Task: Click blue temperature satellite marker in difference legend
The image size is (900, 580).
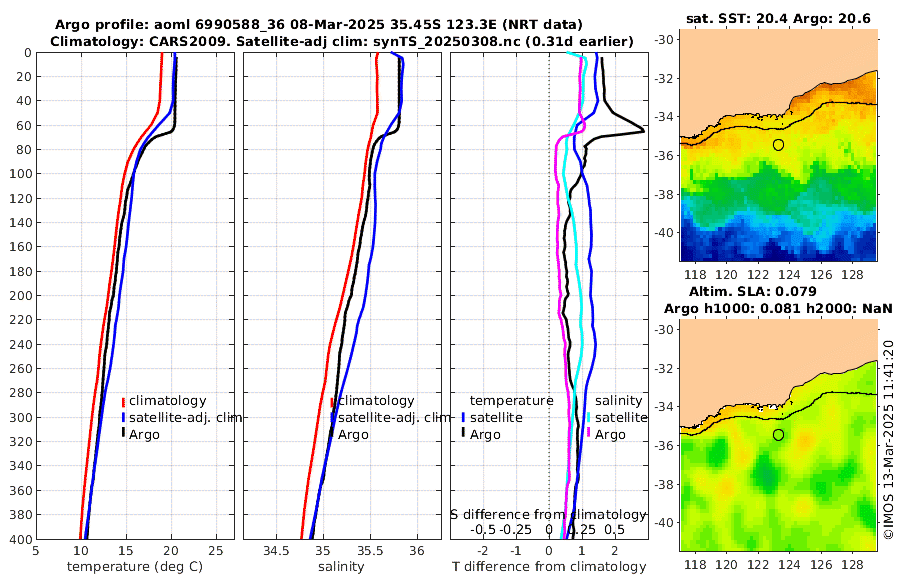Action: pos(463,417)
